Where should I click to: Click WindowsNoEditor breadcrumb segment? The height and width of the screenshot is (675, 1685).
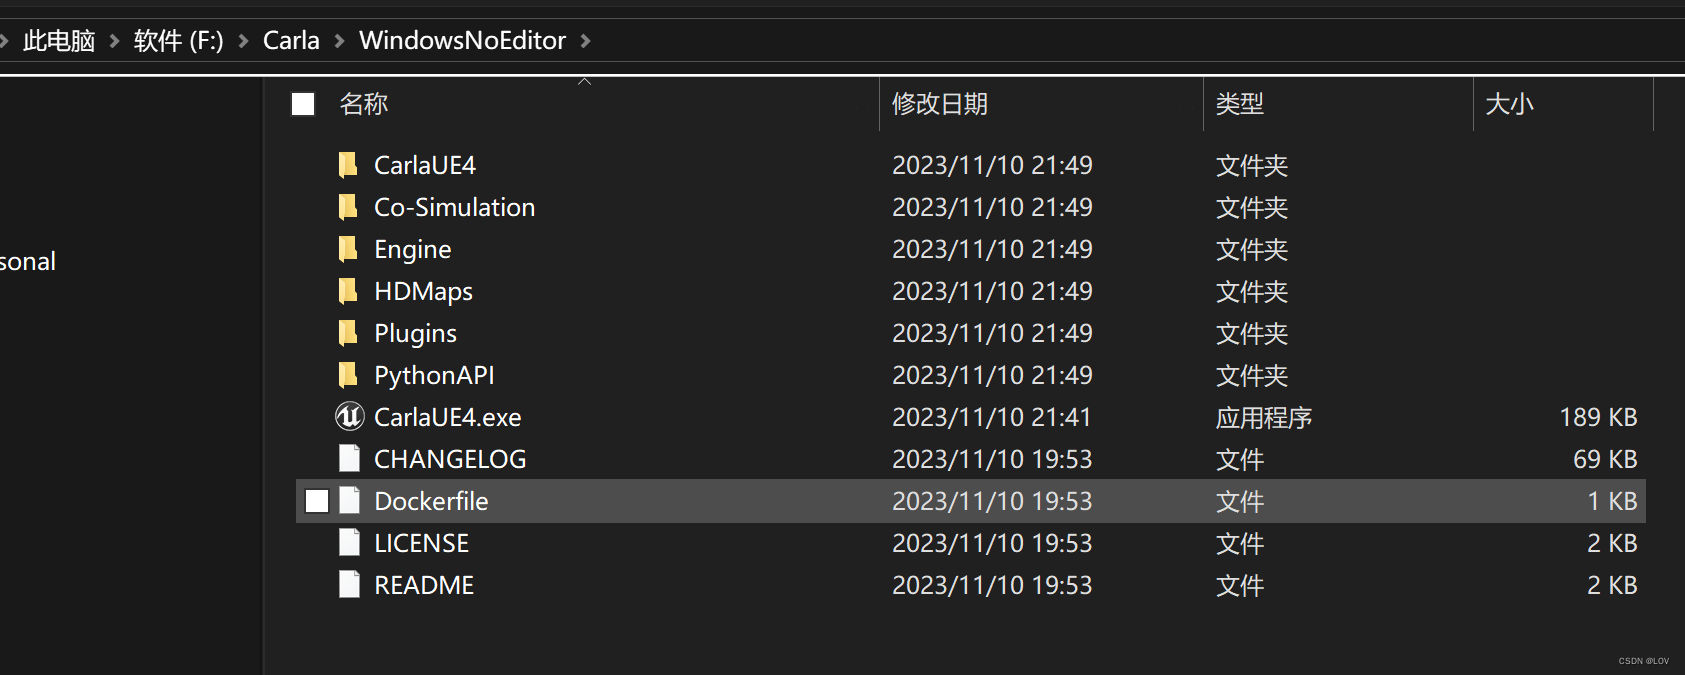click(462, 41)
